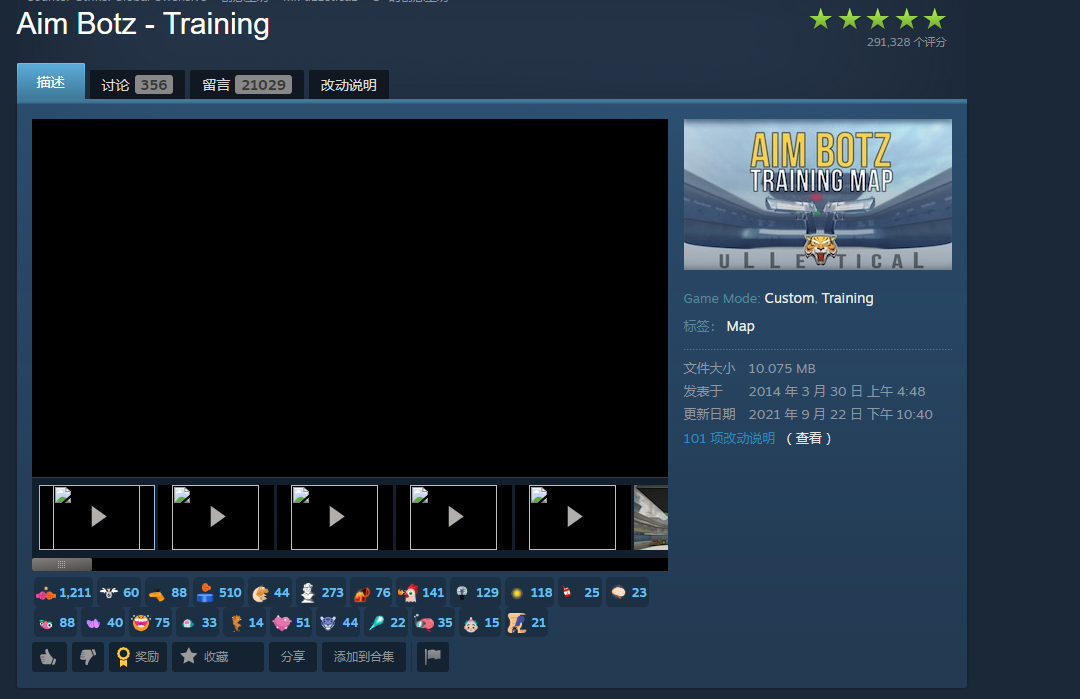The height and width of the screenshot is (699, 1080).
Task: Select the third video thumbnail
Action: tap(335, 517)
